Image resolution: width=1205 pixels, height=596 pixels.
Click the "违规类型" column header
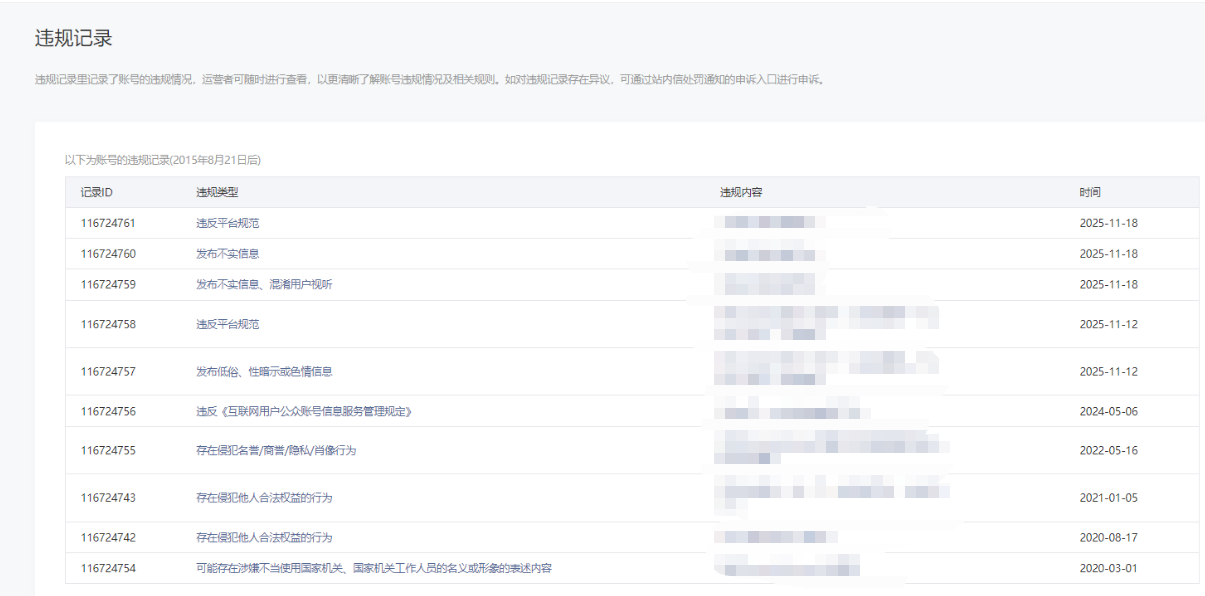coord(217,192)
